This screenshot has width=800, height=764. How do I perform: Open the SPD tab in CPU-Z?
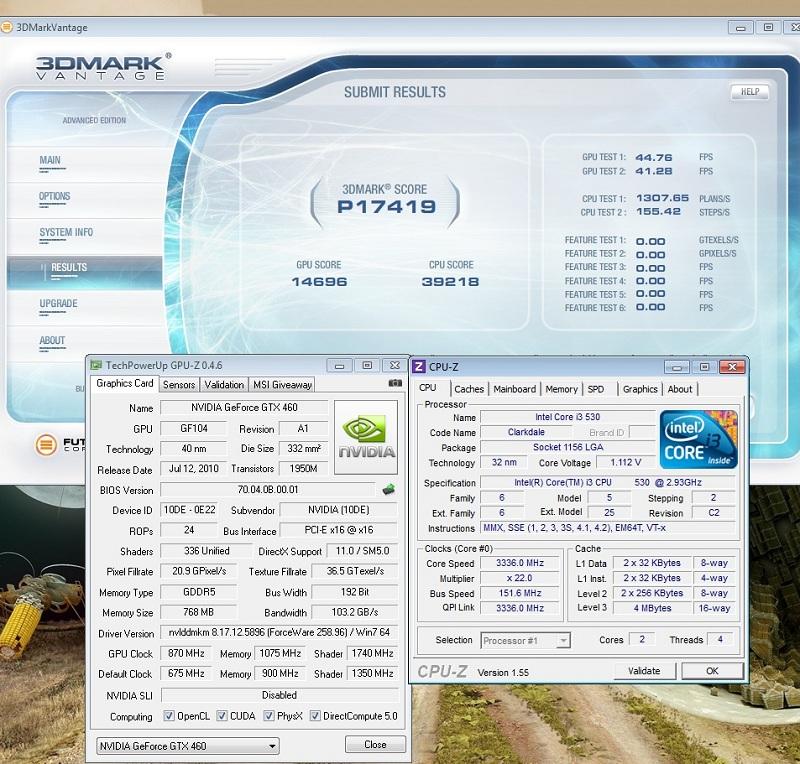[595, 389]
